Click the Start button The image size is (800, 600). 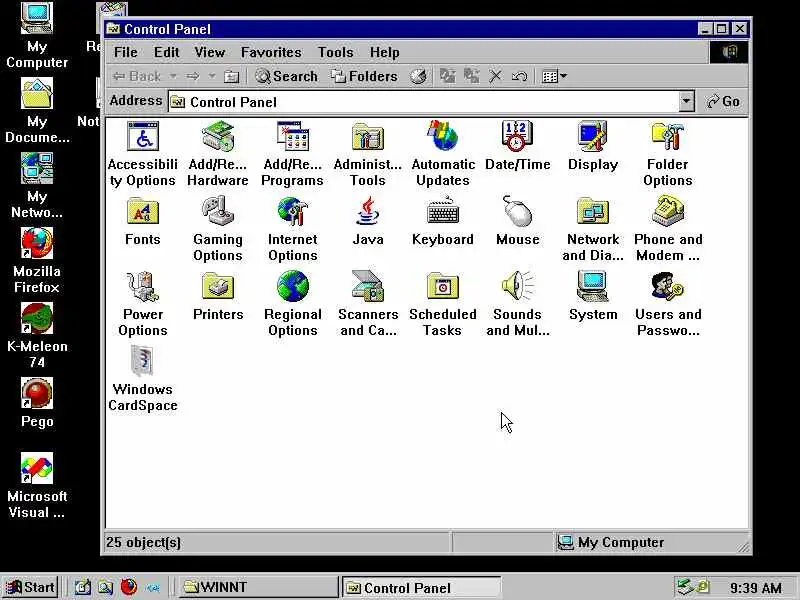coord(31,587)
